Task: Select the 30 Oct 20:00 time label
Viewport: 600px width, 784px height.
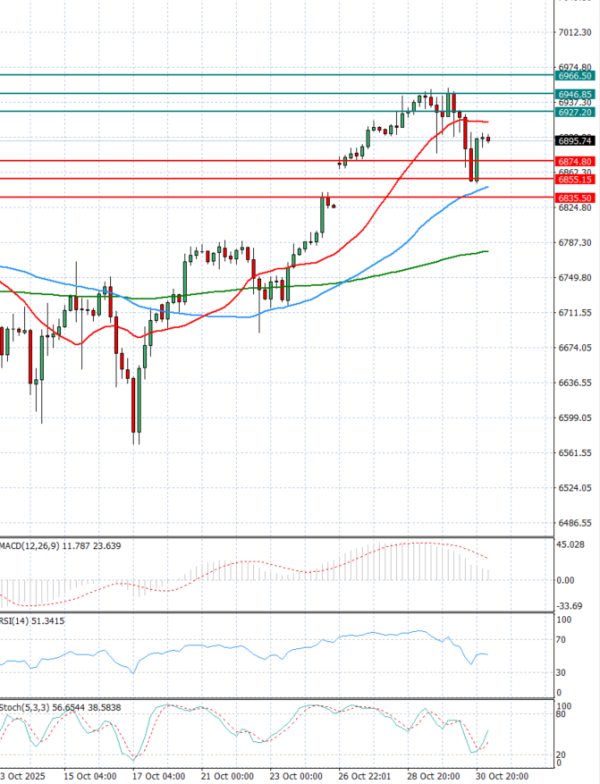Action: (x=500, y=775)
